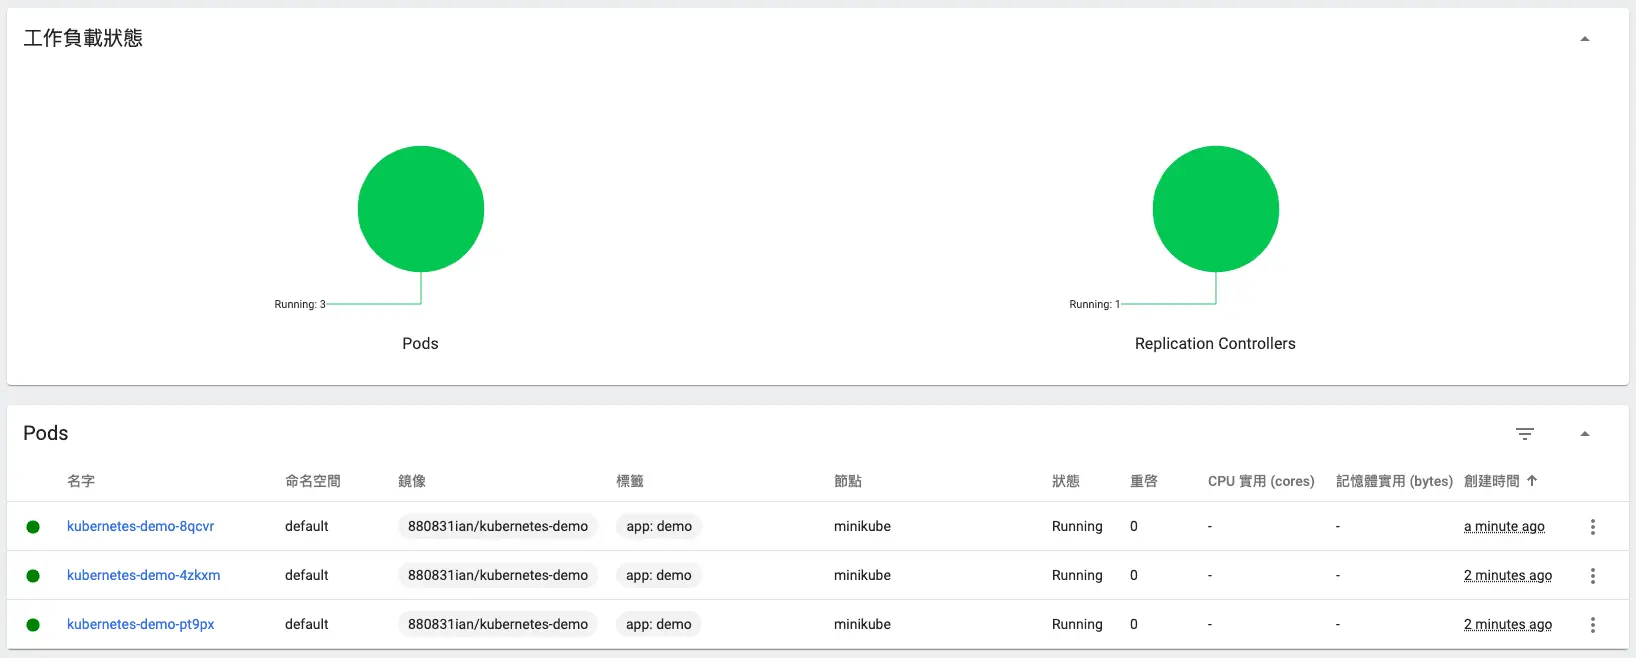Click 'a minute ago' timestamp in first row
The width and height of the screenshot is (1636, 658).
click(x=1504, y=526)
